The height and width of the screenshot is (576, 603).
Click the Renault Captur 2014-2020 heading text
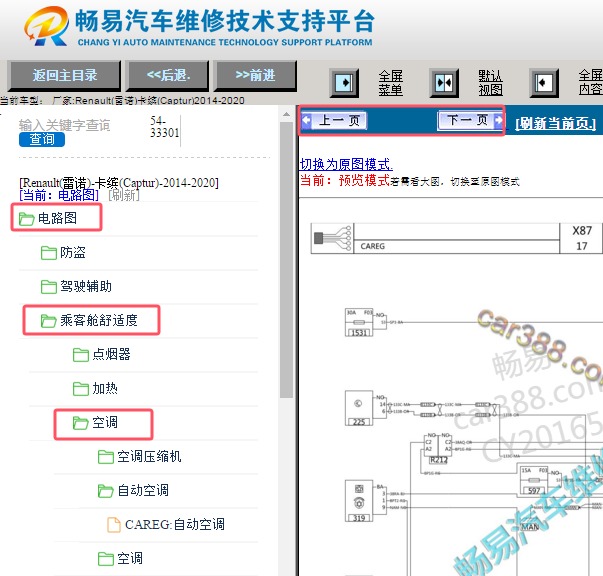119,182
